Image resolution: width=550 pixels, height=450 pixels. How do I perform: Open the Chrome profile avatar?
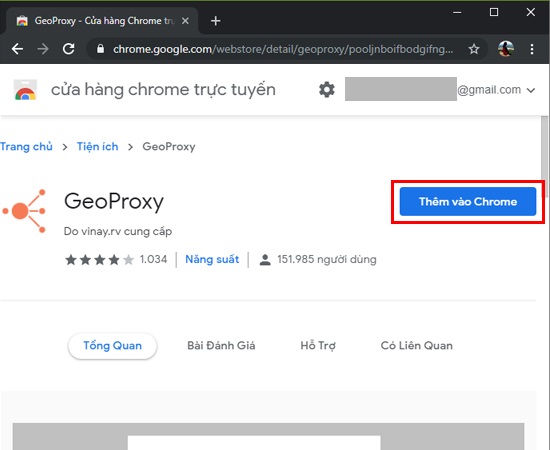point(506,49)
